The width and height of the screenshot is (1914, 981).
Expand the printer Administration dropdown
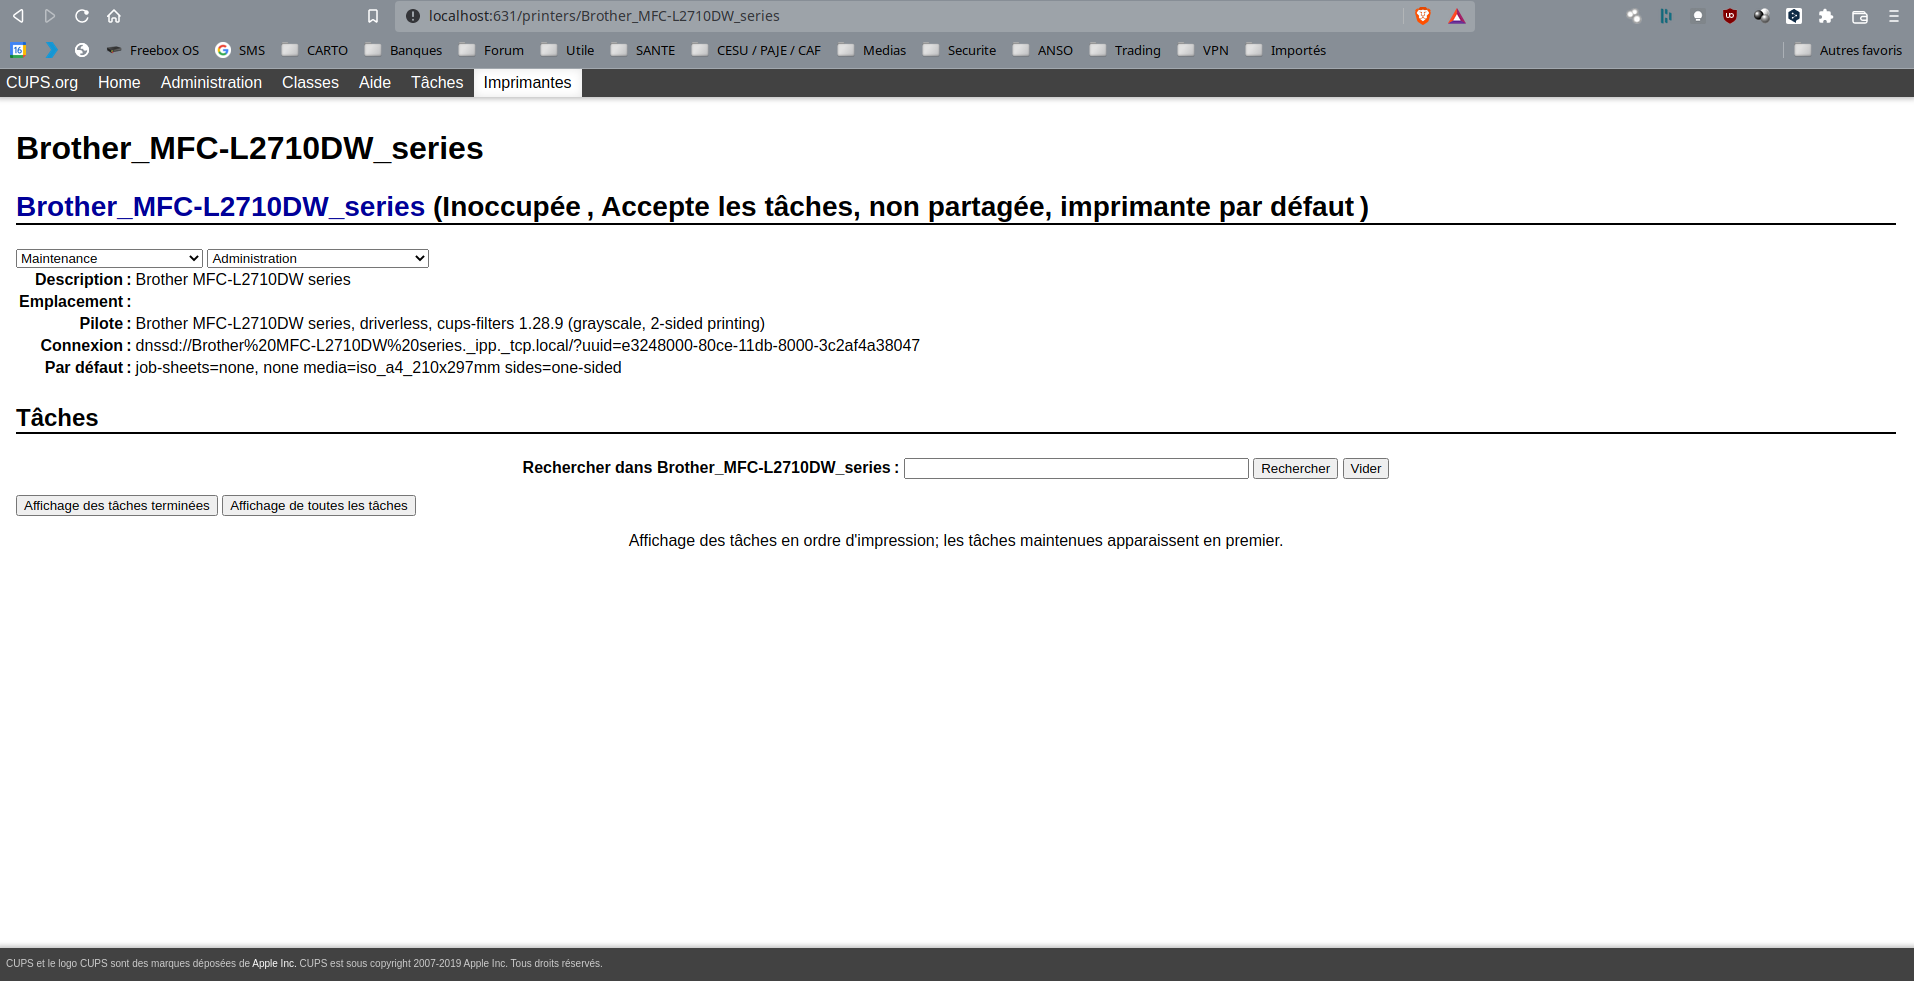318,258
